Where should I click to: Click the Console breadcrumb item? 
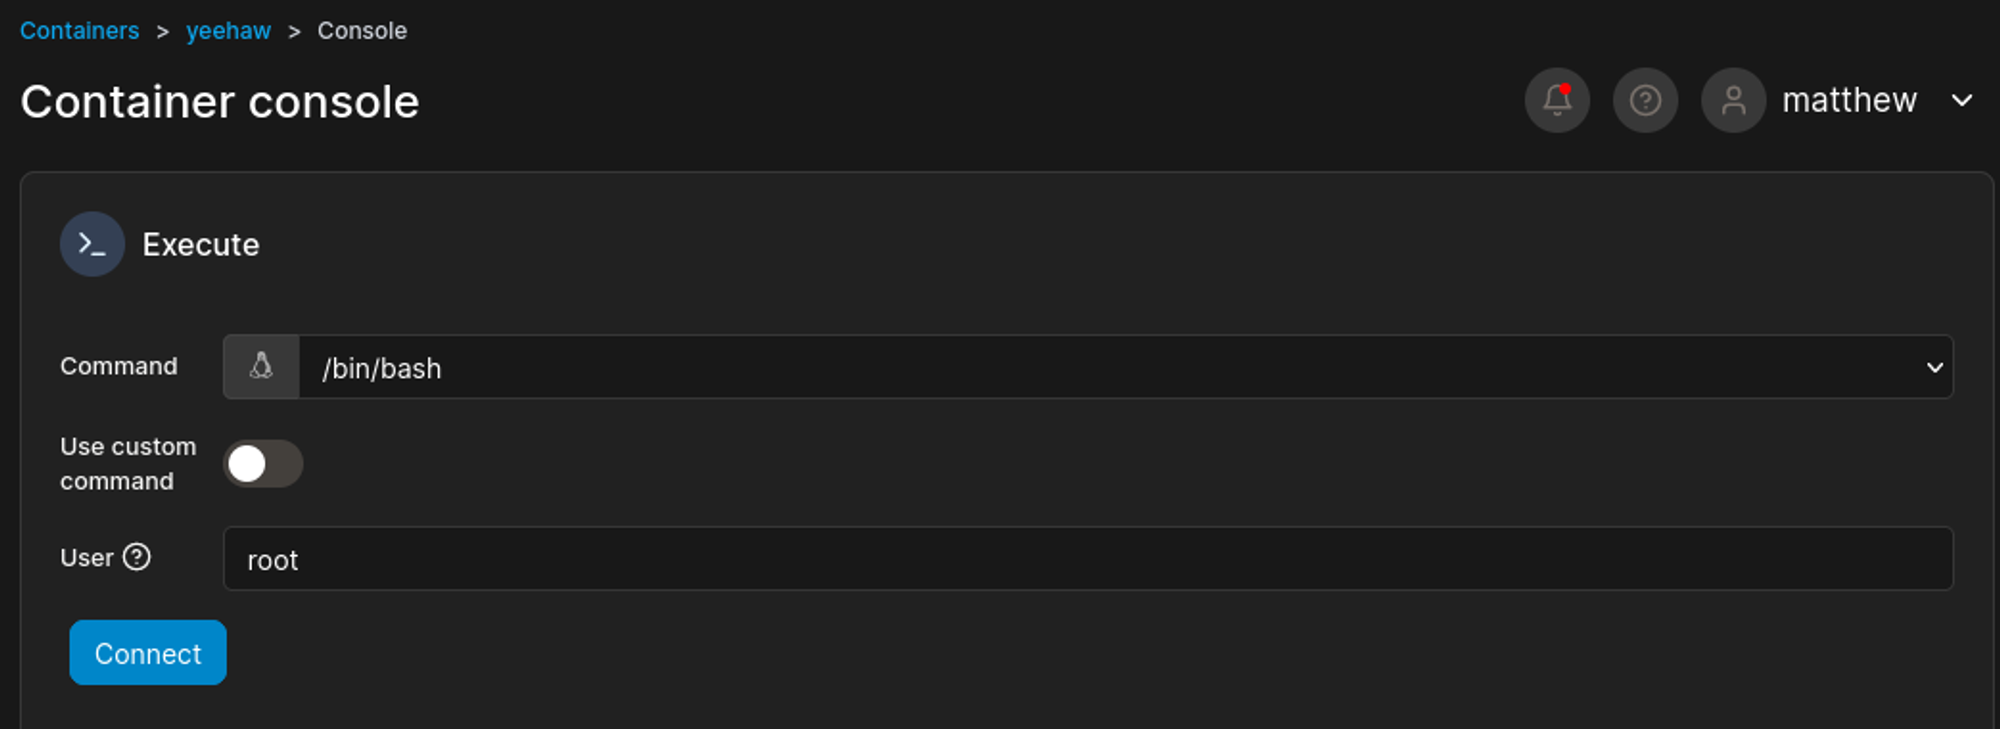362,31
